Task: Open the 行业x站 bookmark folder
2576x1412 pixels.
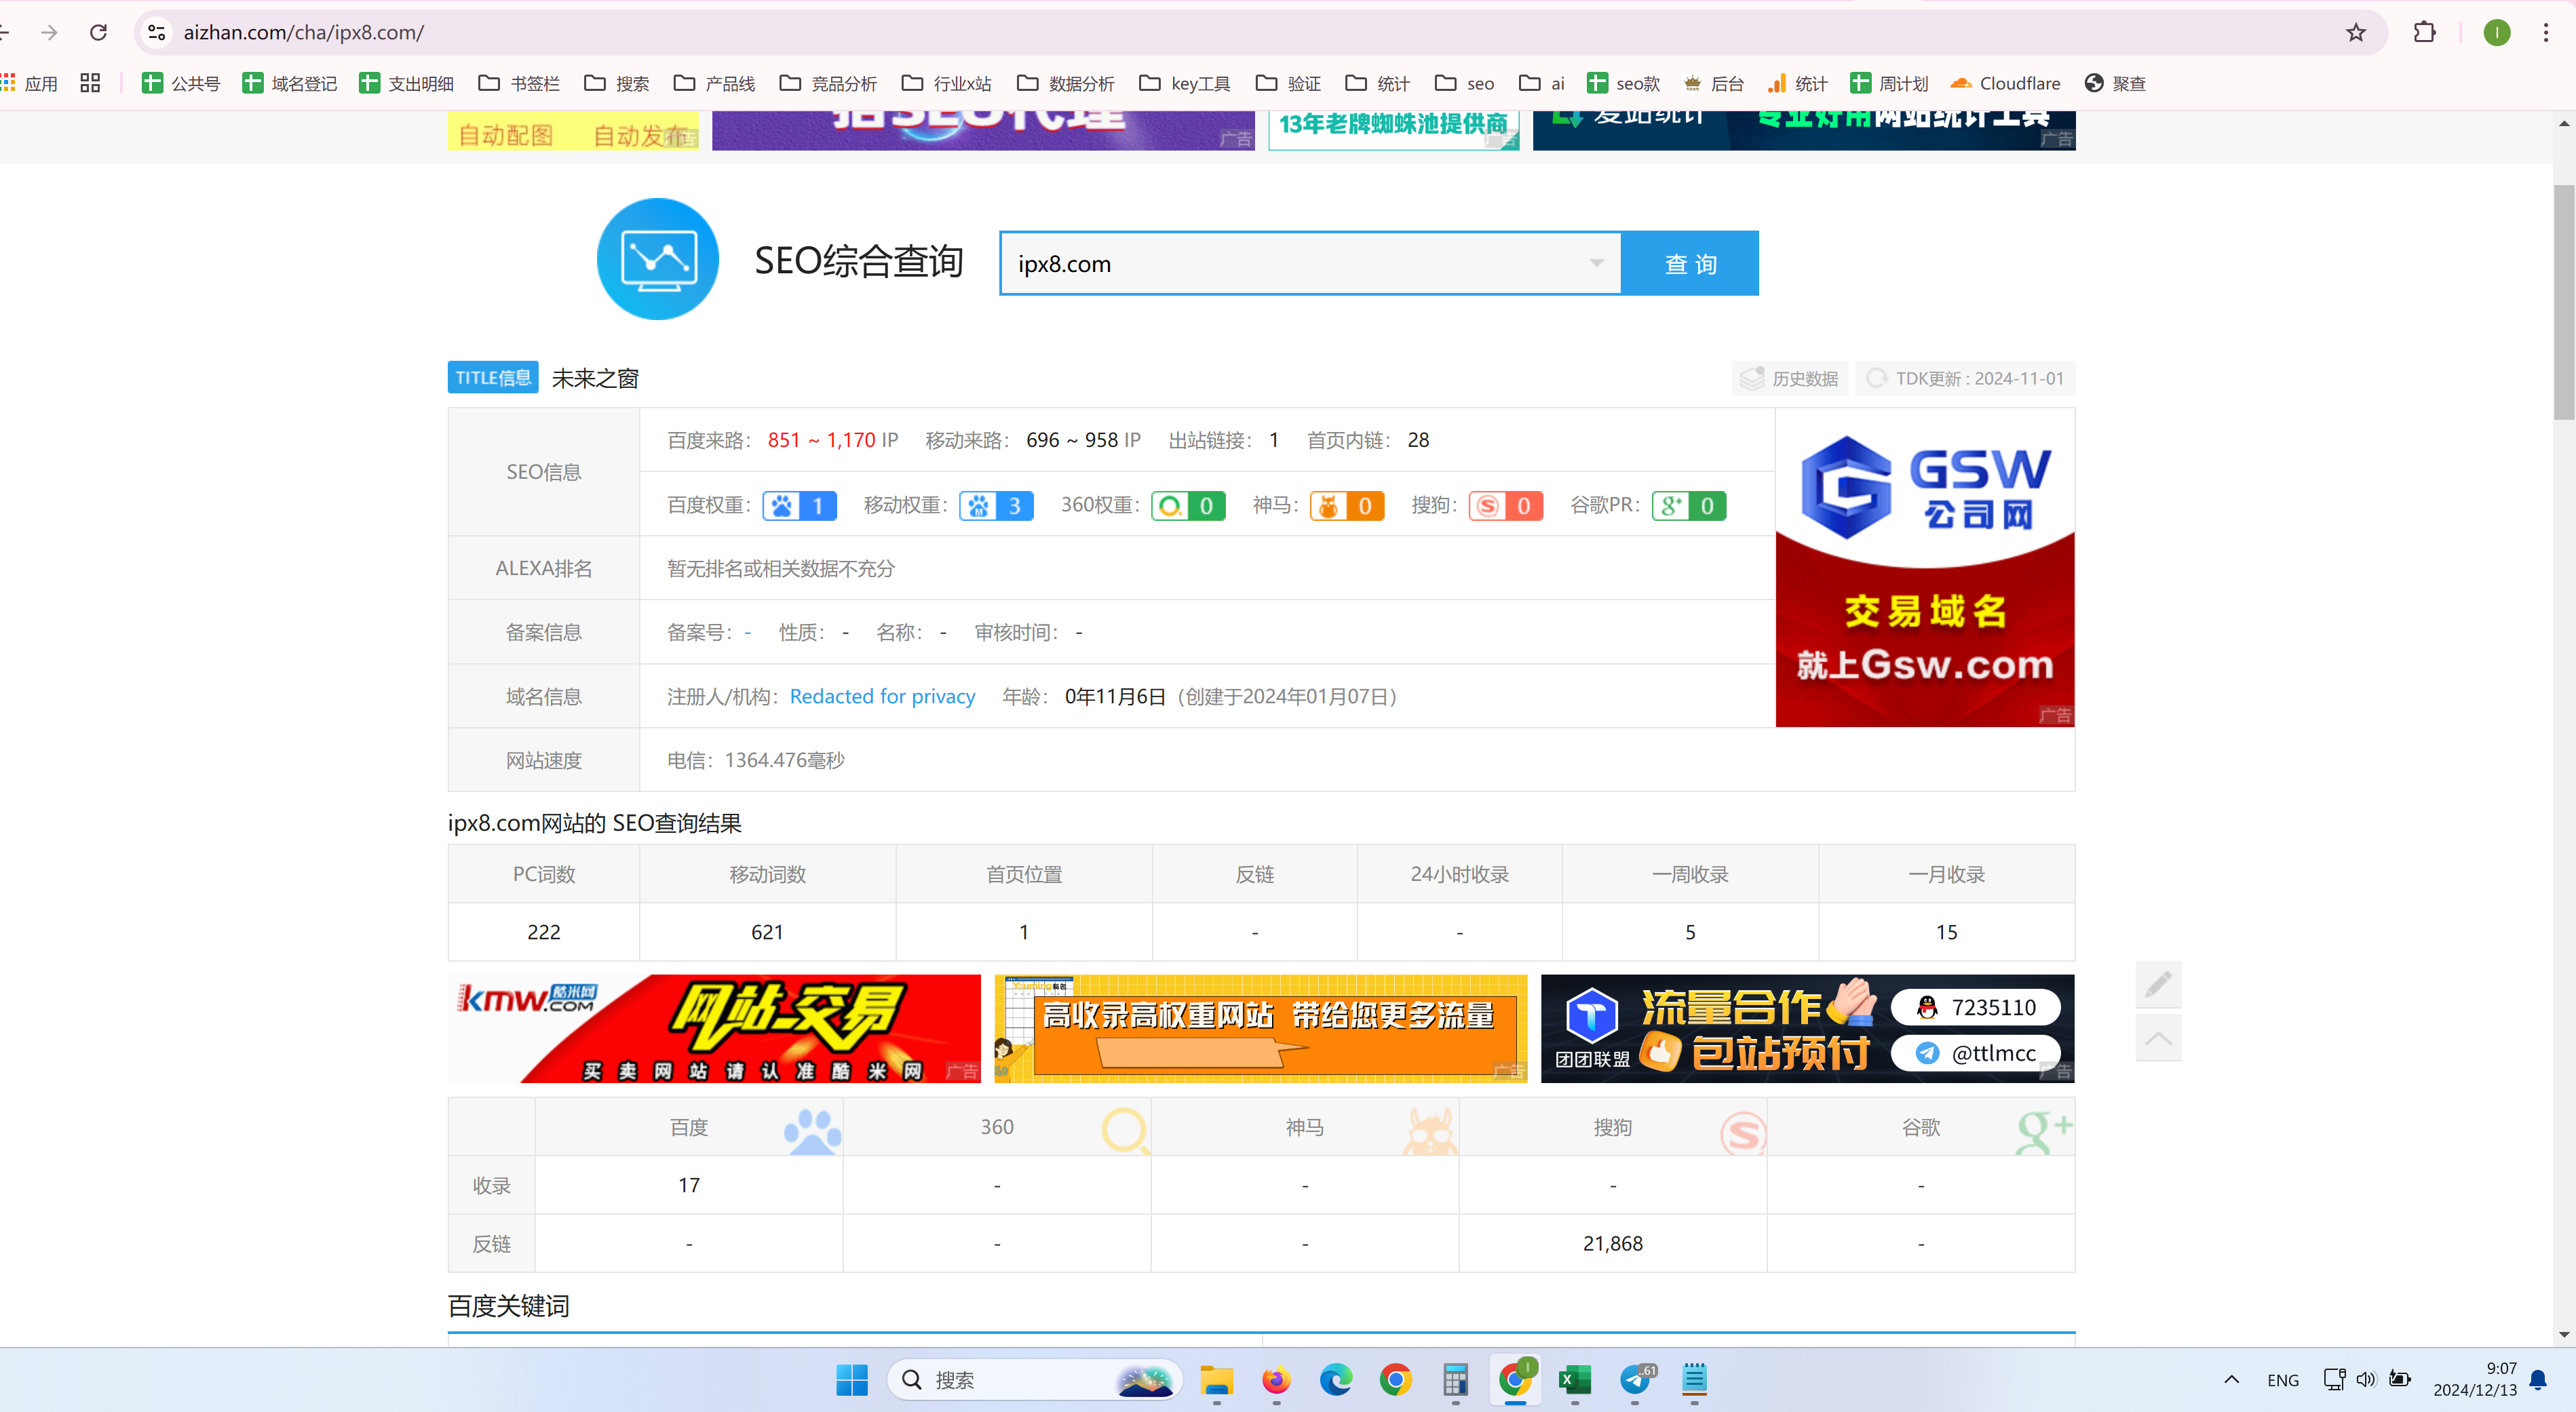Action: (x=946, y=83)
